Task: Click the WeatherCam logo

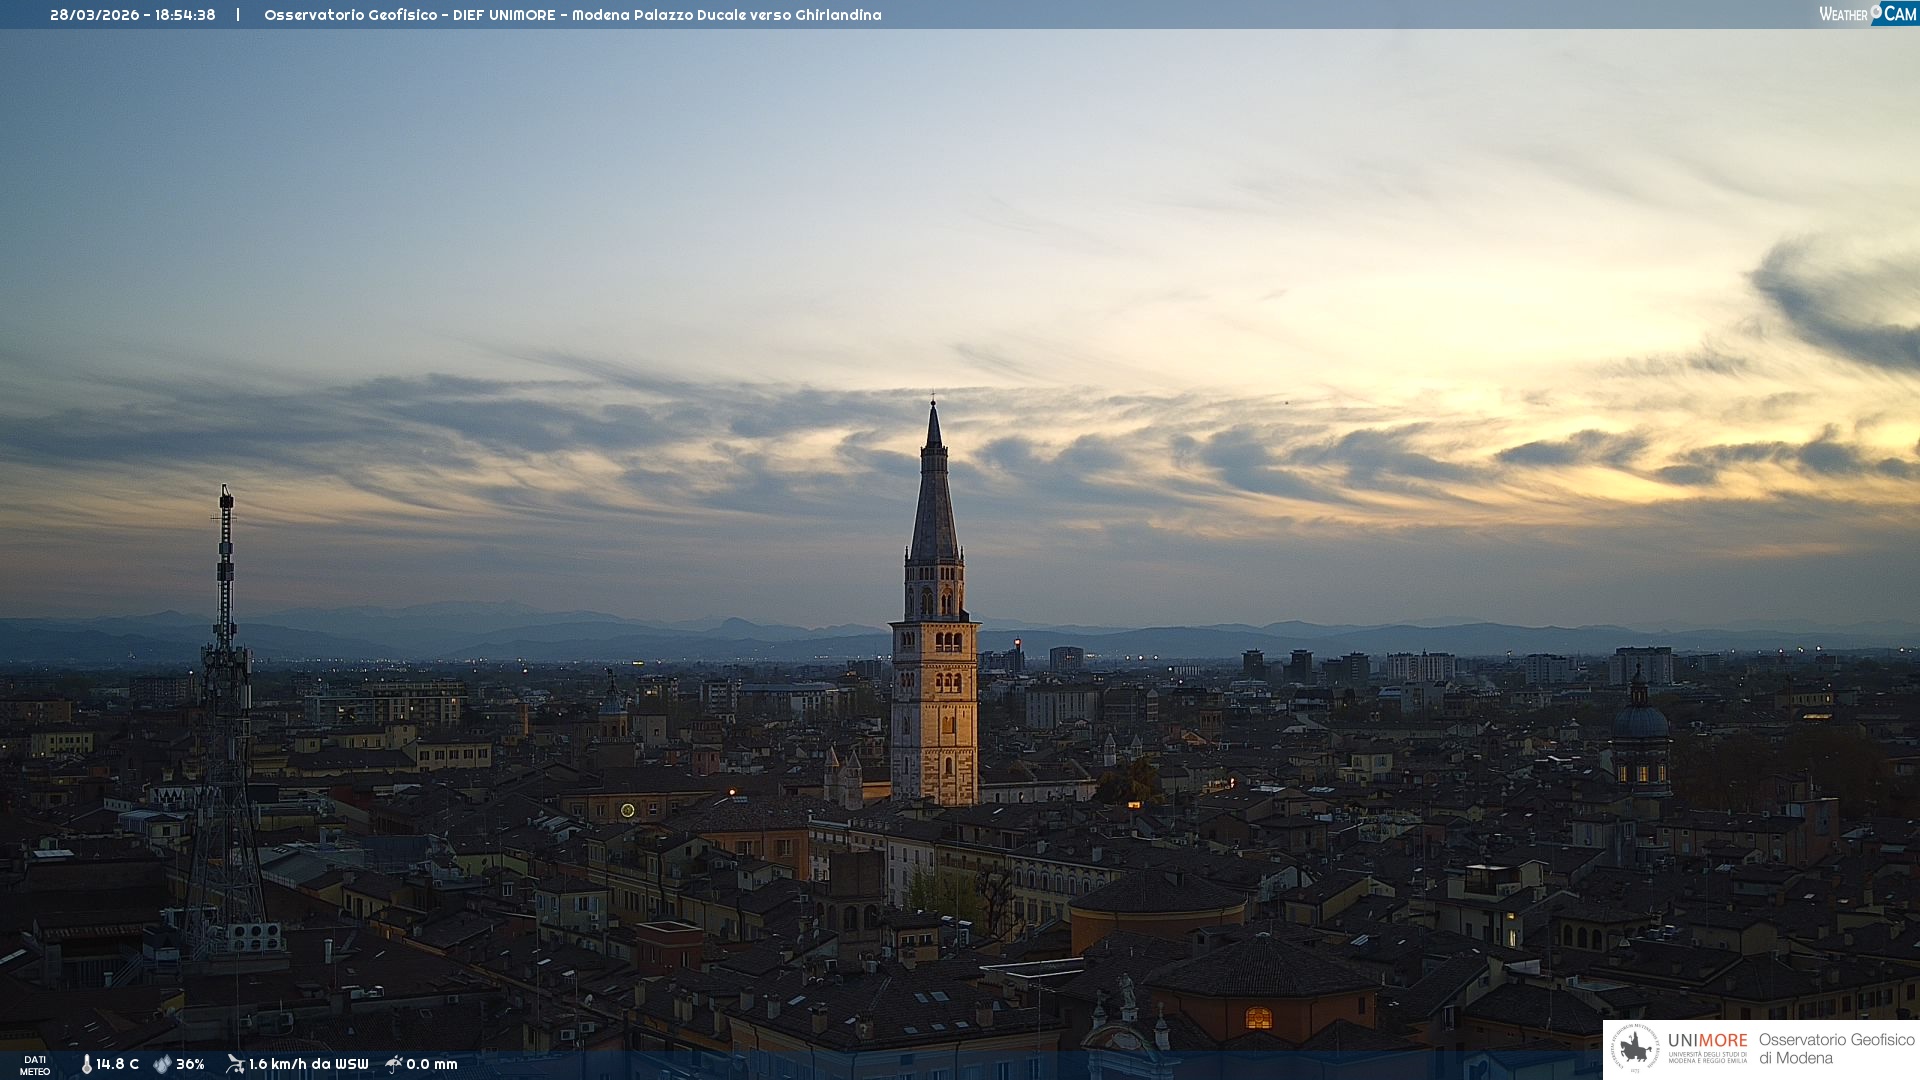Action: [x=1867, y=14]
